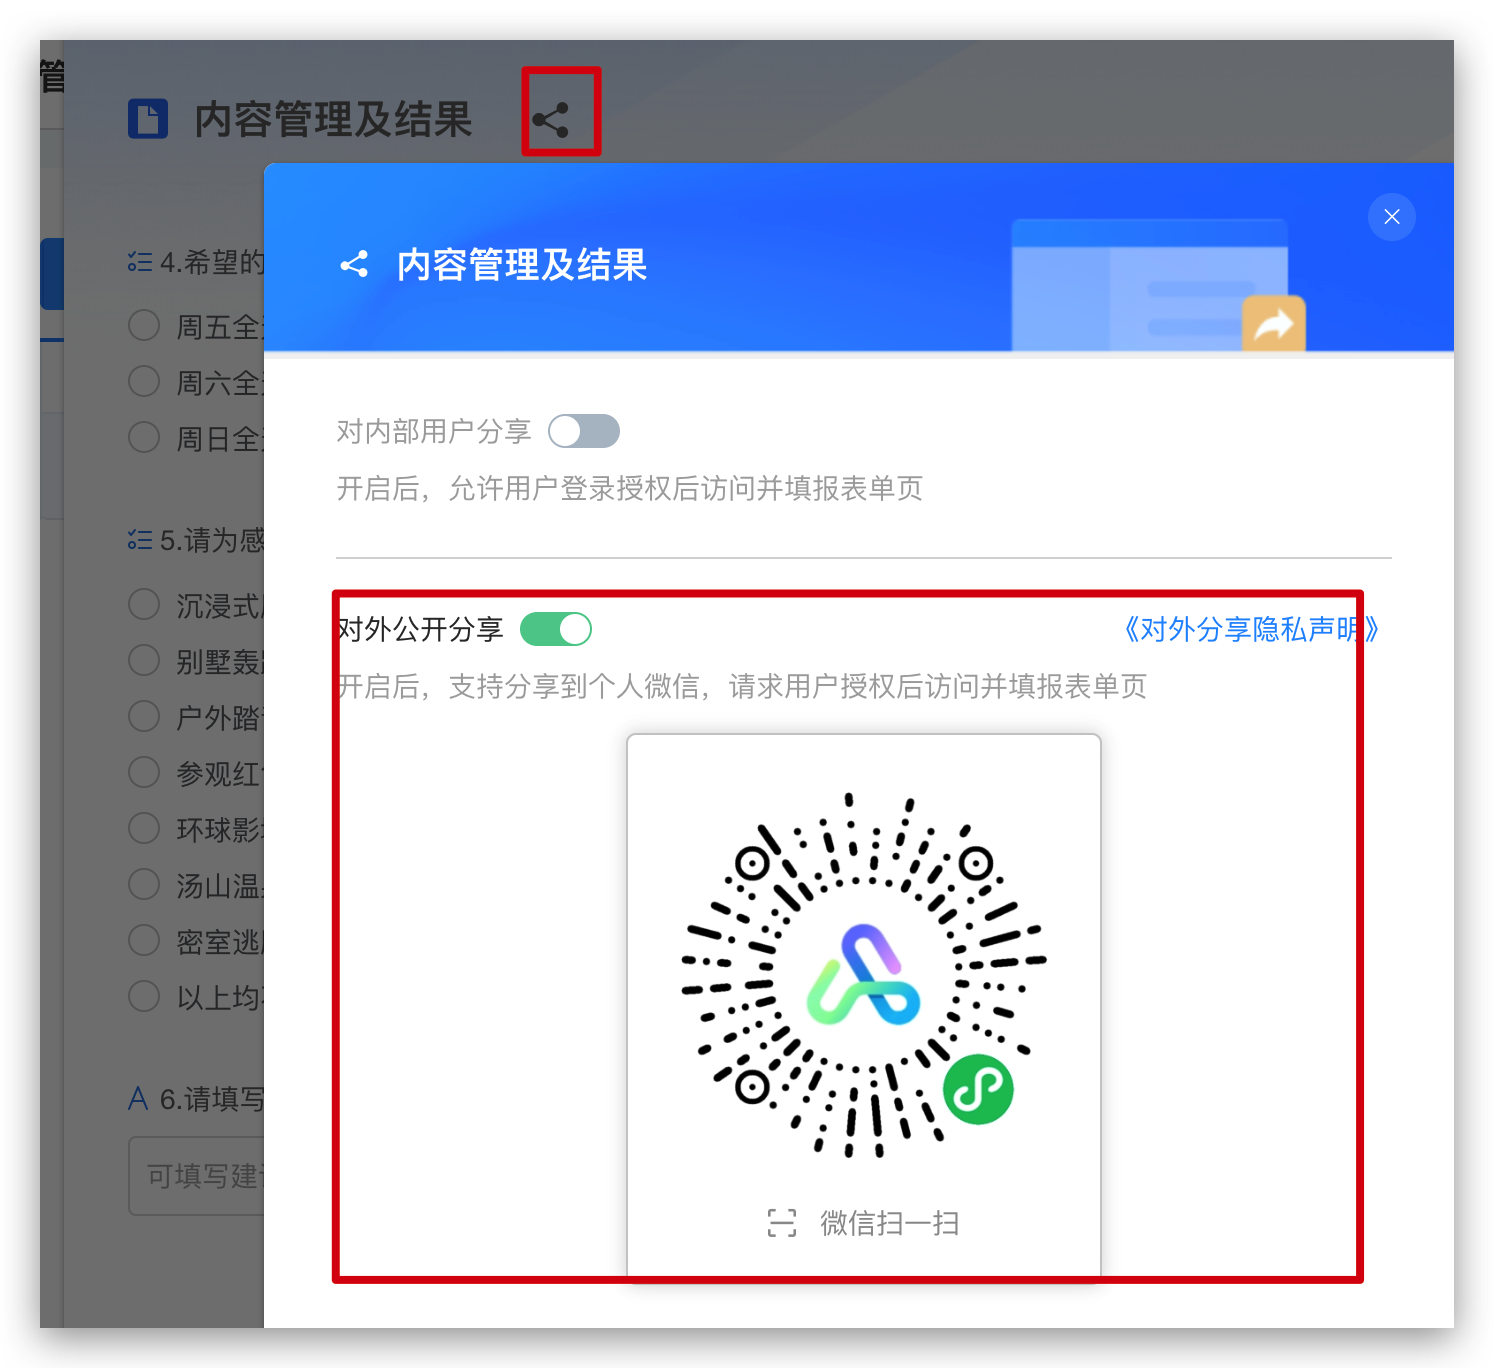
Task: Select the 以上均 radio option behind the dialog
Action: [144, 996]
